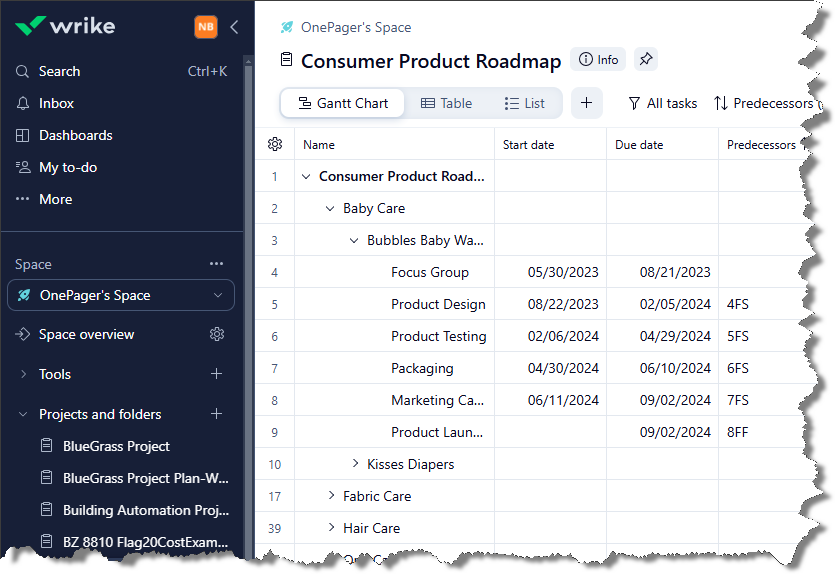
Task: Collapse the sidebar with the left chevron
Action: (234, 27)
